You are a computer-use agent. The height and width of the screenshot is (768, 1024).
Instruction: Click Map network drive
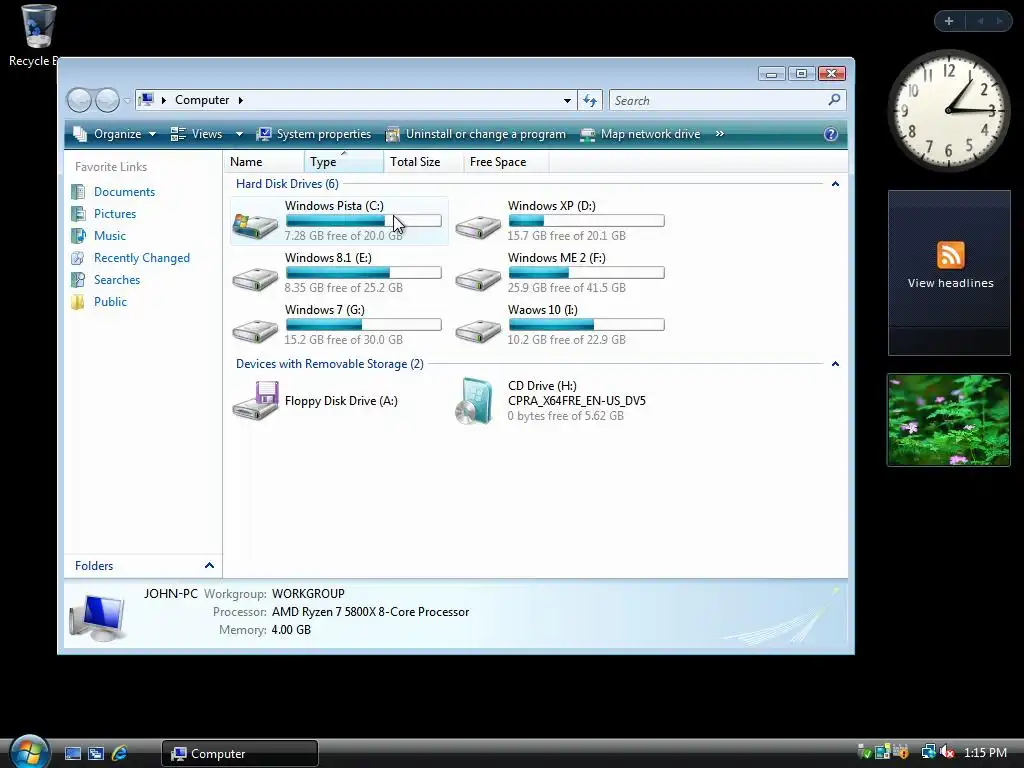[x=641, y=134]
